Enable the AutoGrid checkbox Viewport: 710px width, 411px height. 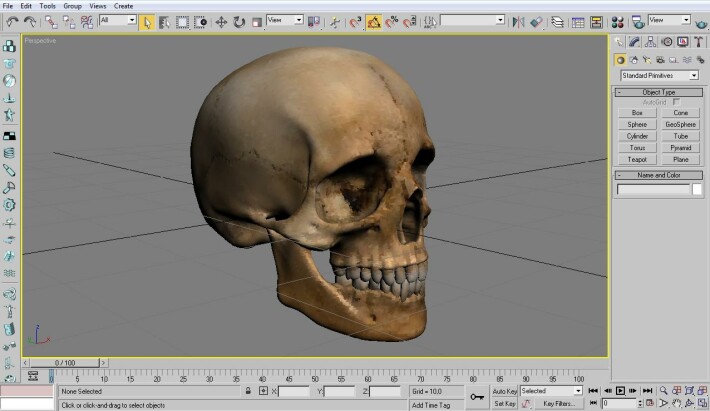pyautogui.click(x=676, y=102)
